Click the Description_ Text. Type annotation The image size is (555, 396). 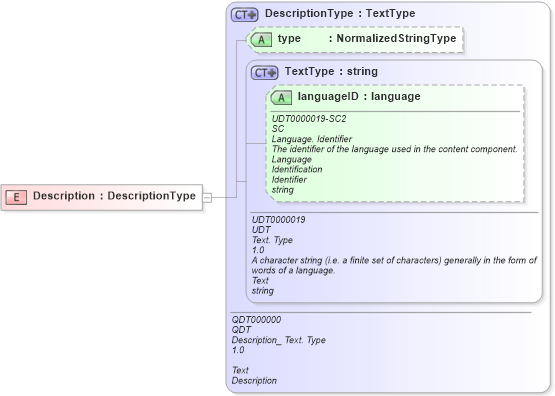tap(279, 340)
